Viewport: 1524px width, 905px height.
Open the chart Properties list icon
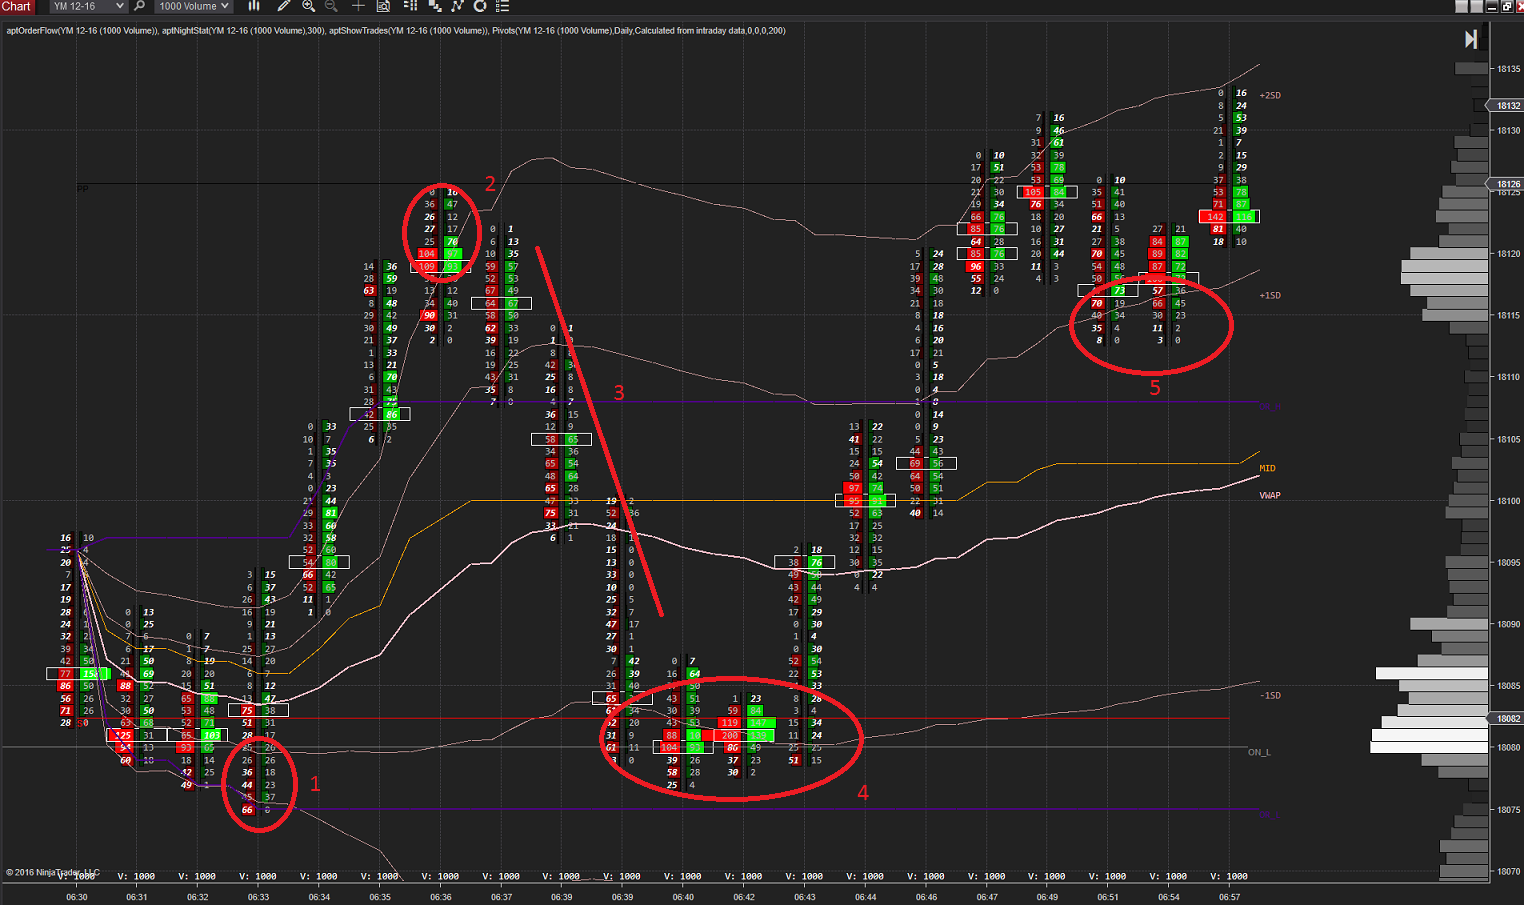[x=502, y=6]
